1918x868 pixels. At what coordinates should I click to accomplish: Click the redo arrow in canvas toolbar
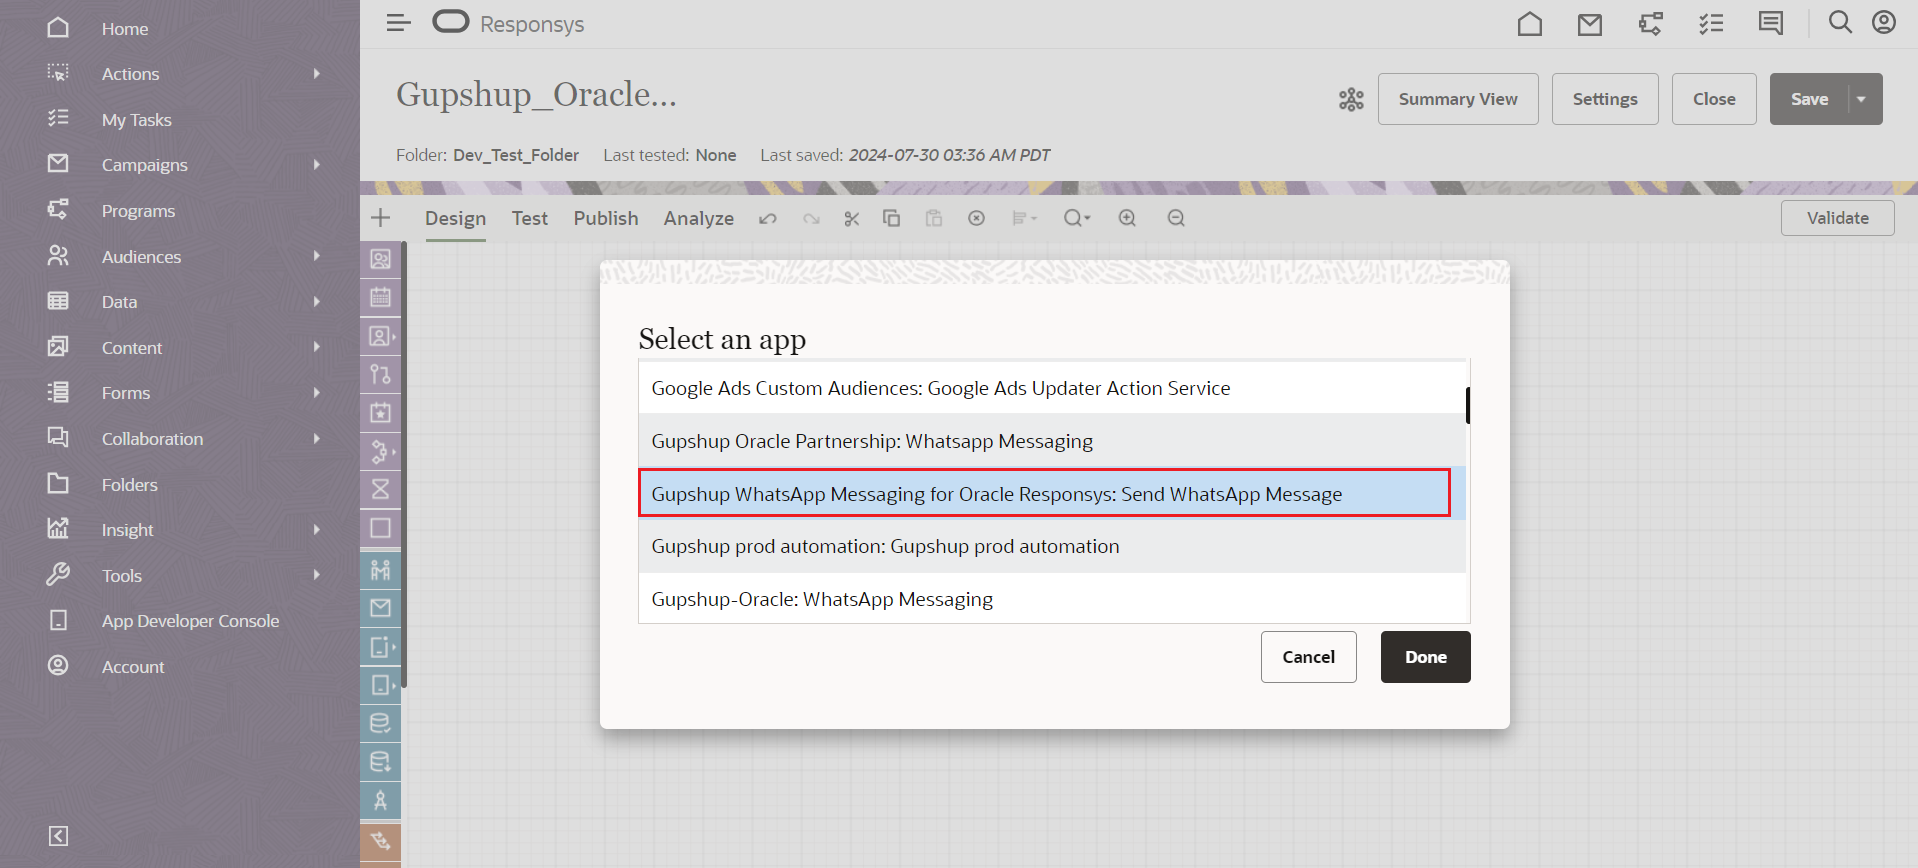tap(811, 218)
